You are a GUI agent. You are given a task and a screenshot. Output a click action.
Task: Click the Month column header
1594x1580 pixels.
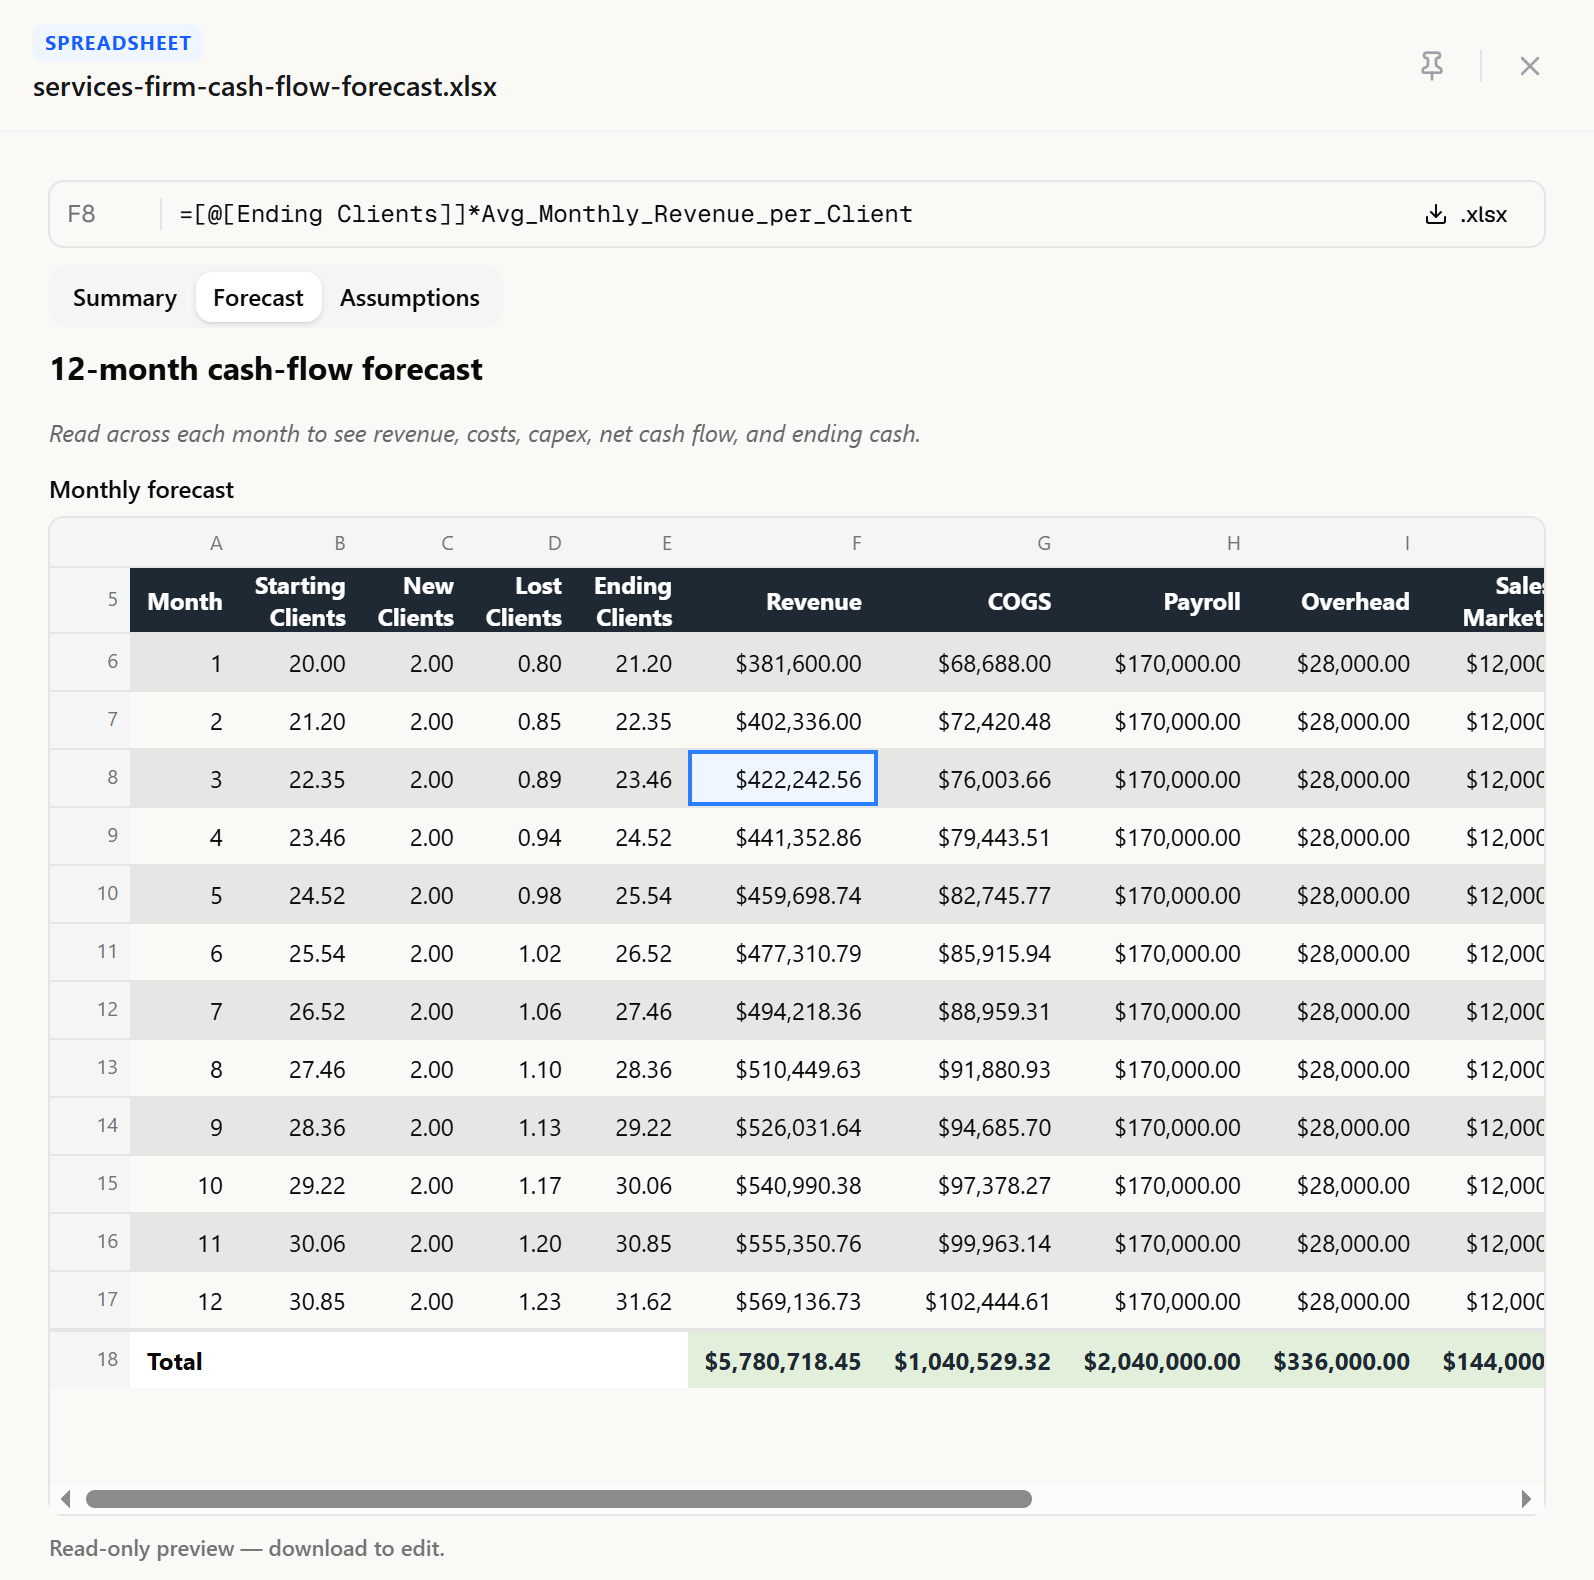pyautogui.click(x=185, y=601)
